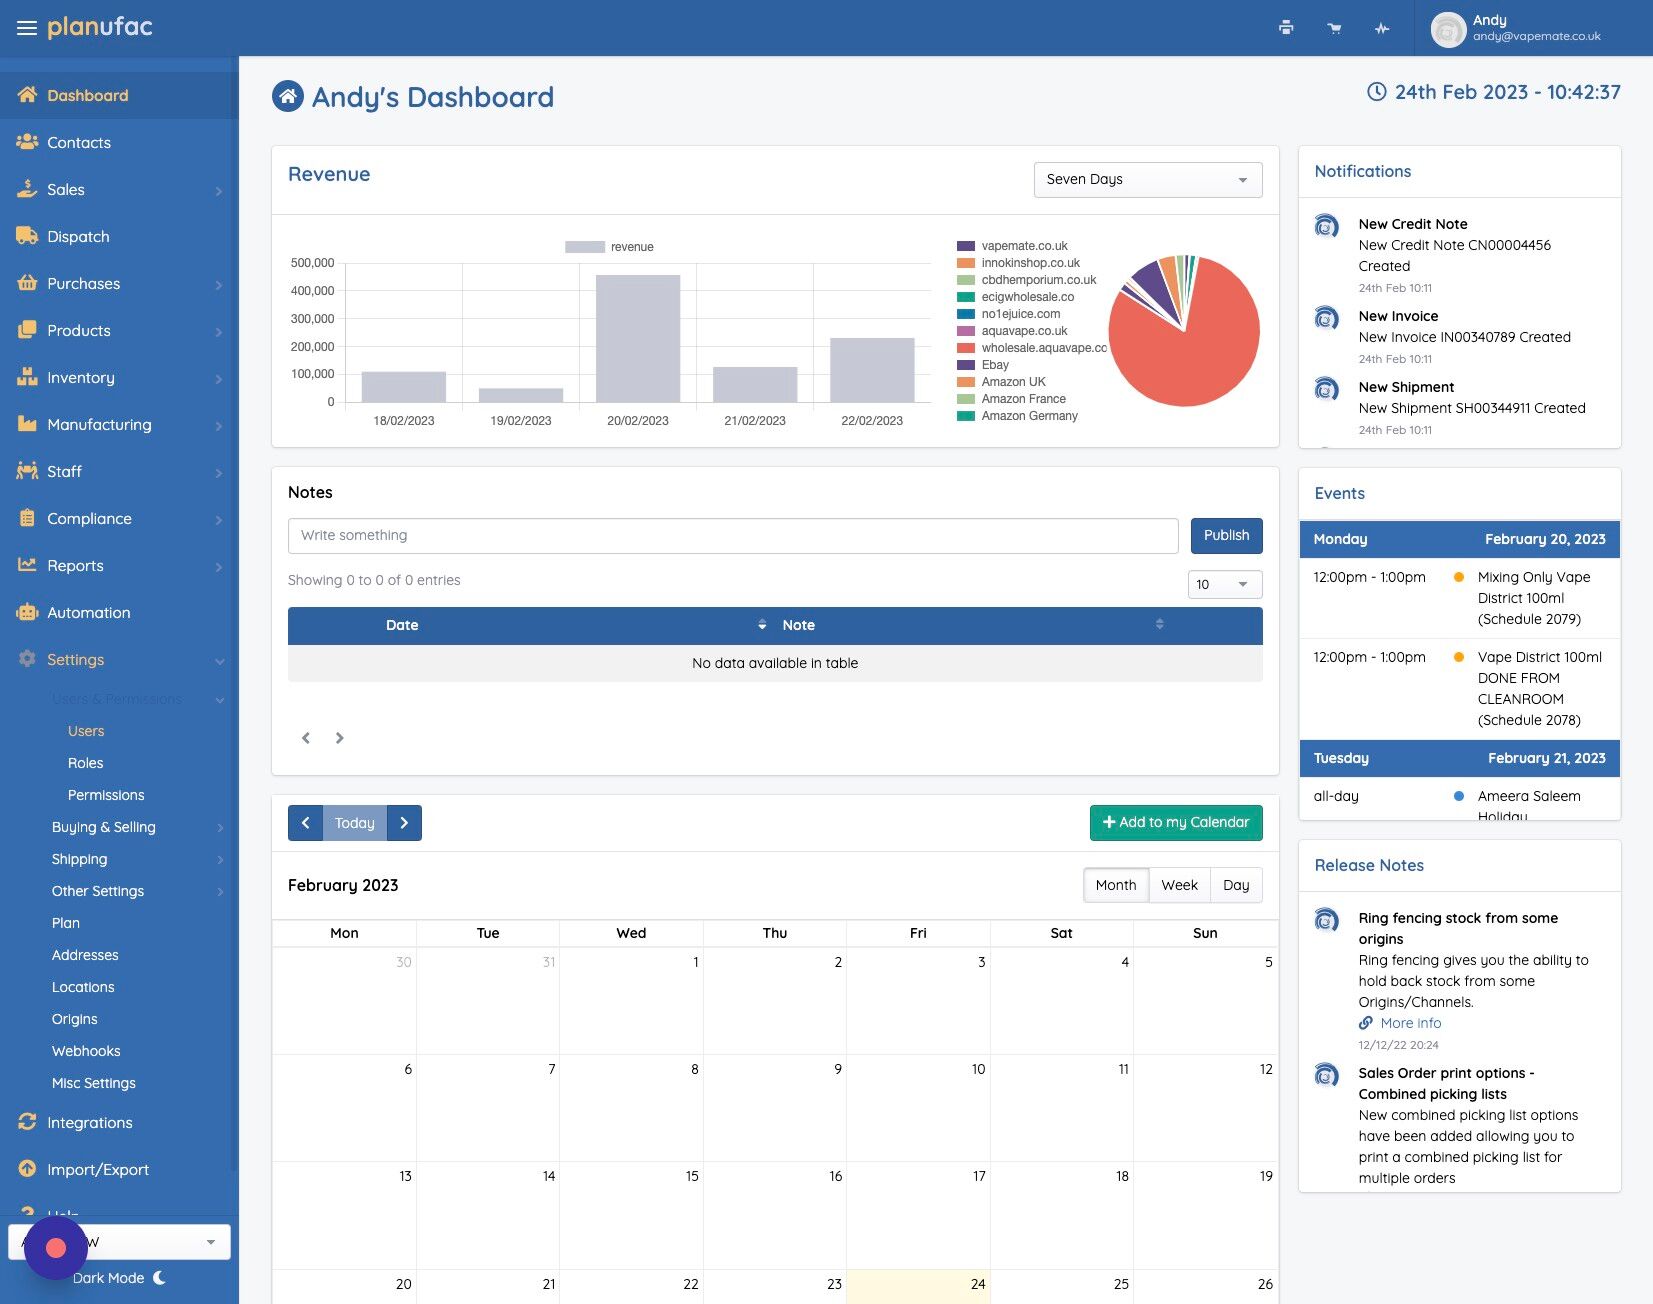Open the Notes entries-per-page dropdown showing 10
The height and width of the screenshot is (1304, 1653).
(x=1225, y=584)
